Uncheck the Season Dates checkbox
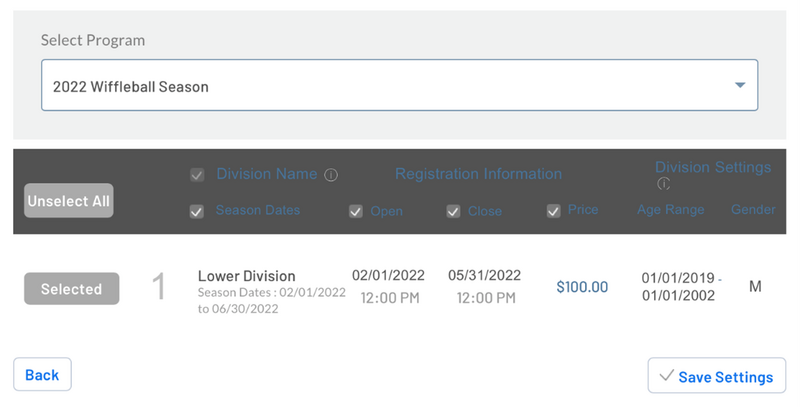The width and height of the screenshot is (800, 407). coord(198,211)
